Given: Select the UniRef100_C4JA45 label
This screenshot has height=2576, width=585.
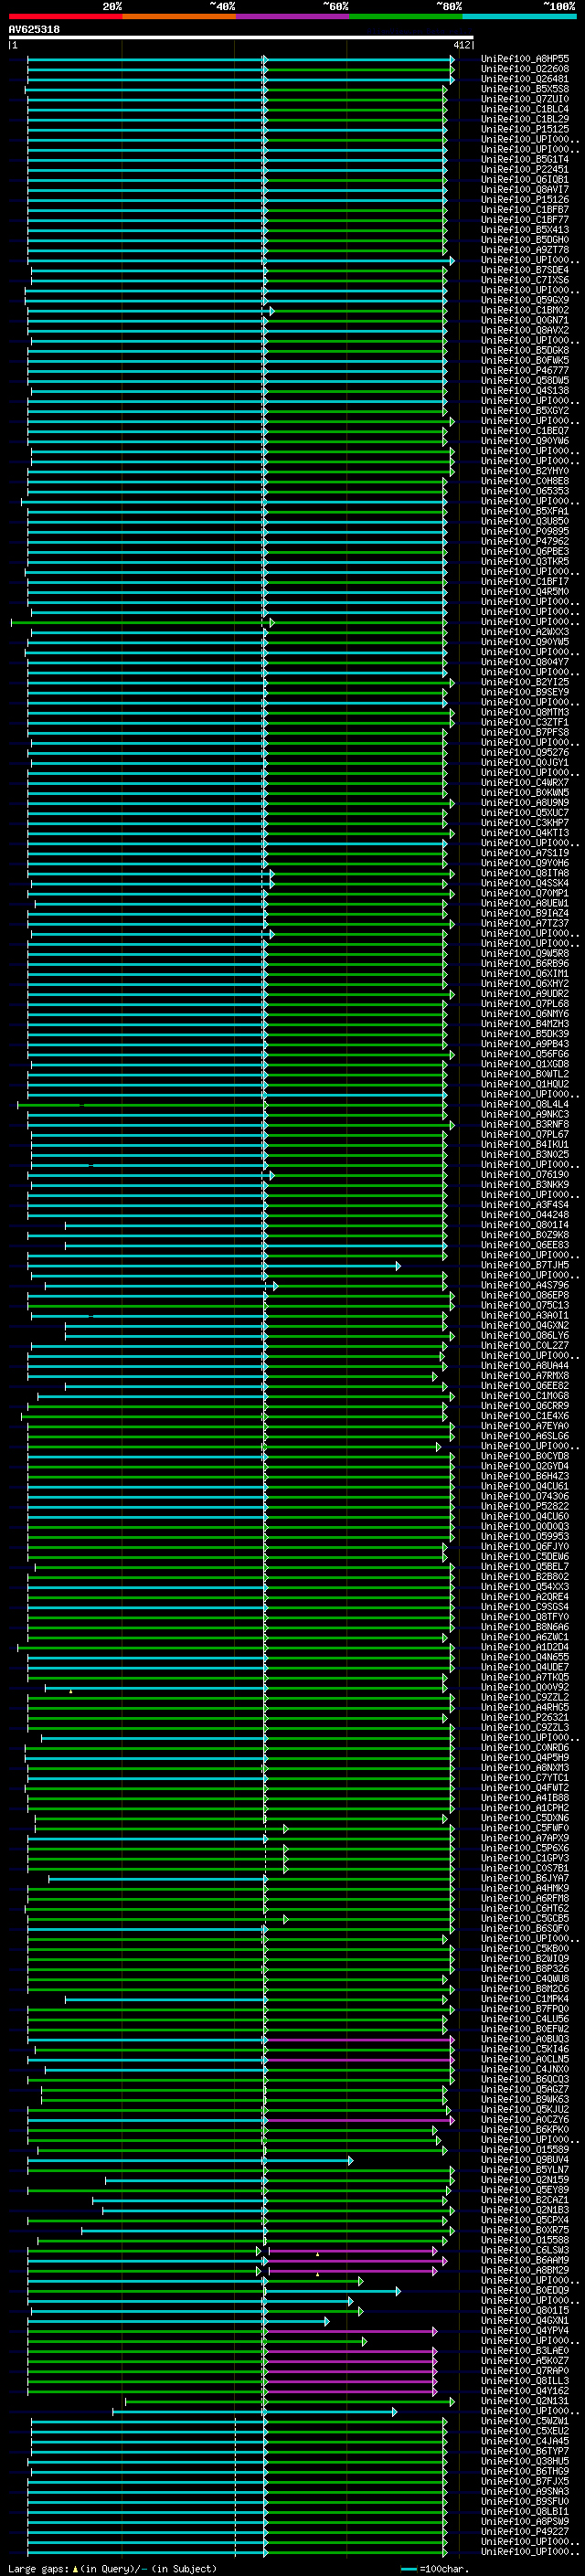Looking at the screenshot, I should tap(525, 2441).
